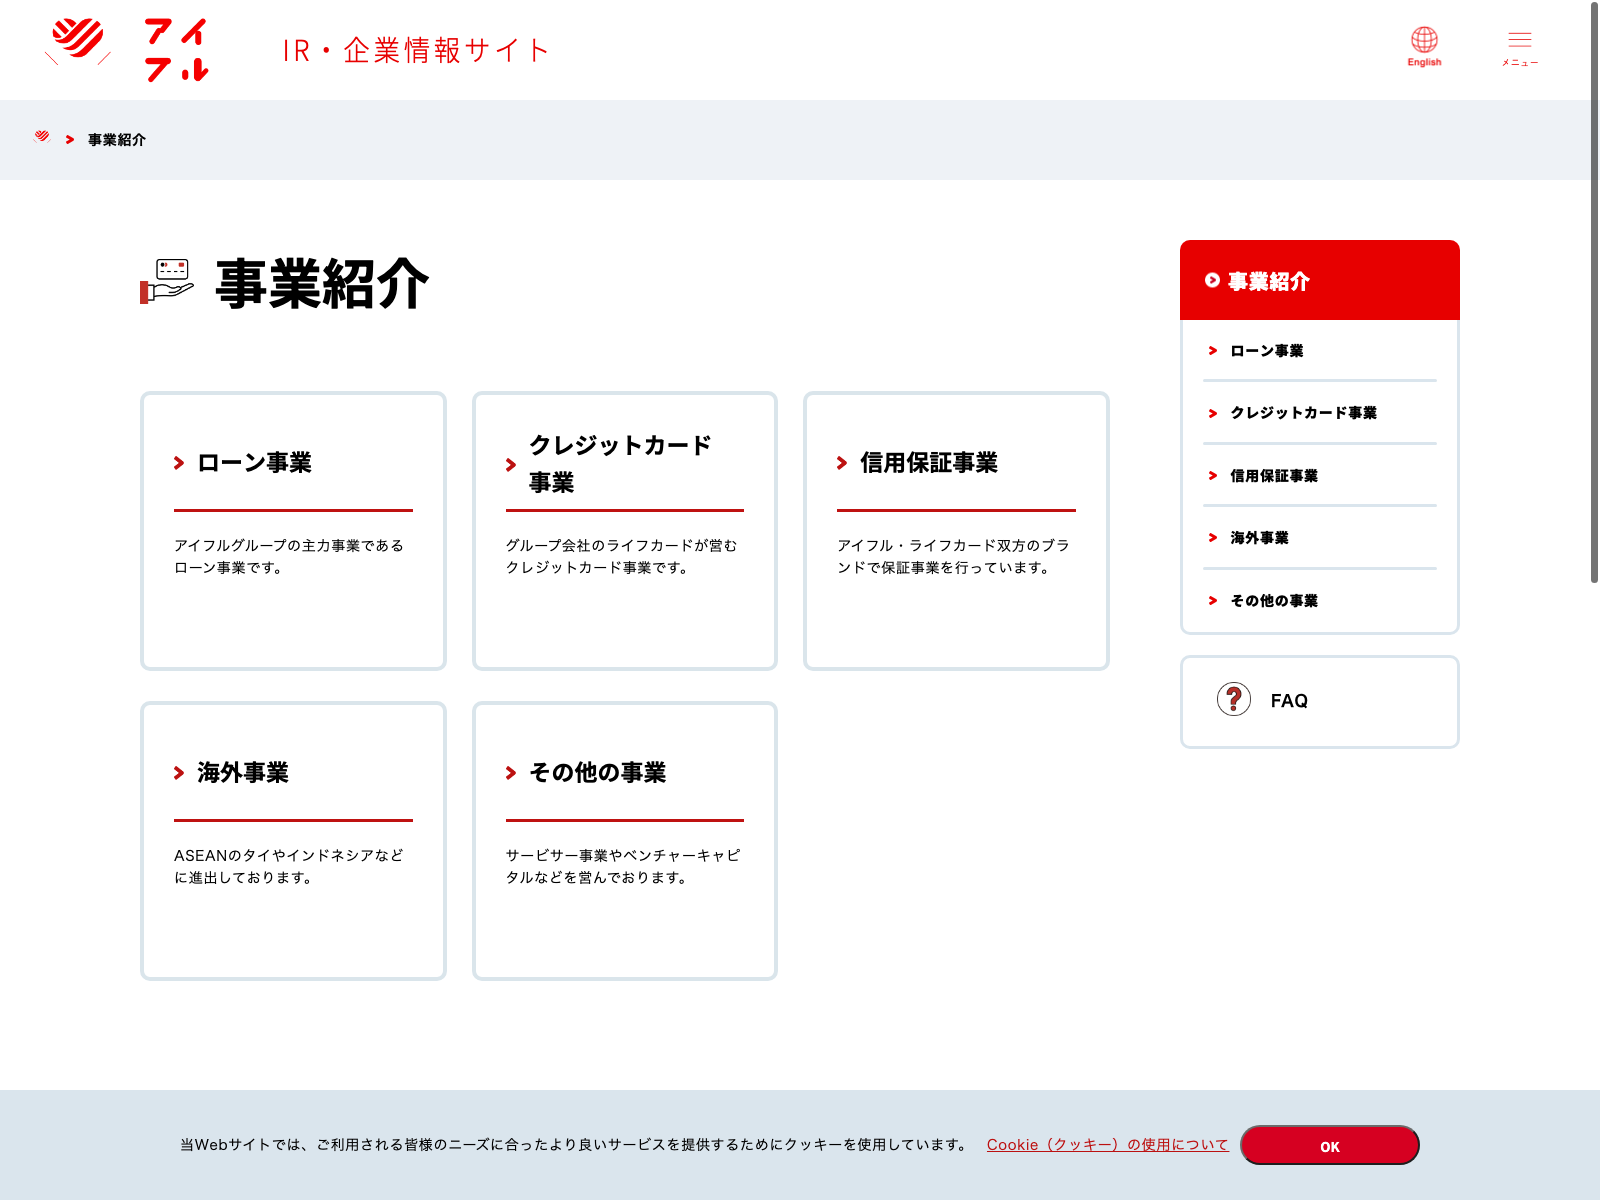Viewport: 1600px width, 1200px height.
Task: Click the card-in-hand icon beside the page title
Action: 167,281
